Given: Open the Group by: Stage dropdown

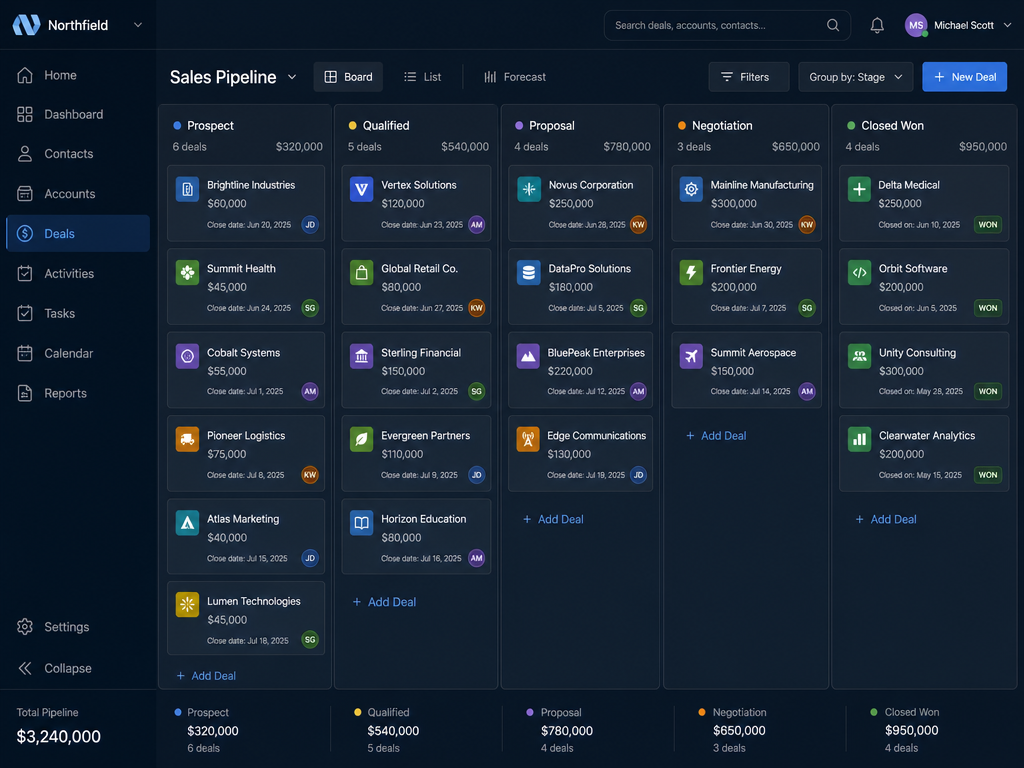Looking at the screenshot, I should [x=856, y=77].
